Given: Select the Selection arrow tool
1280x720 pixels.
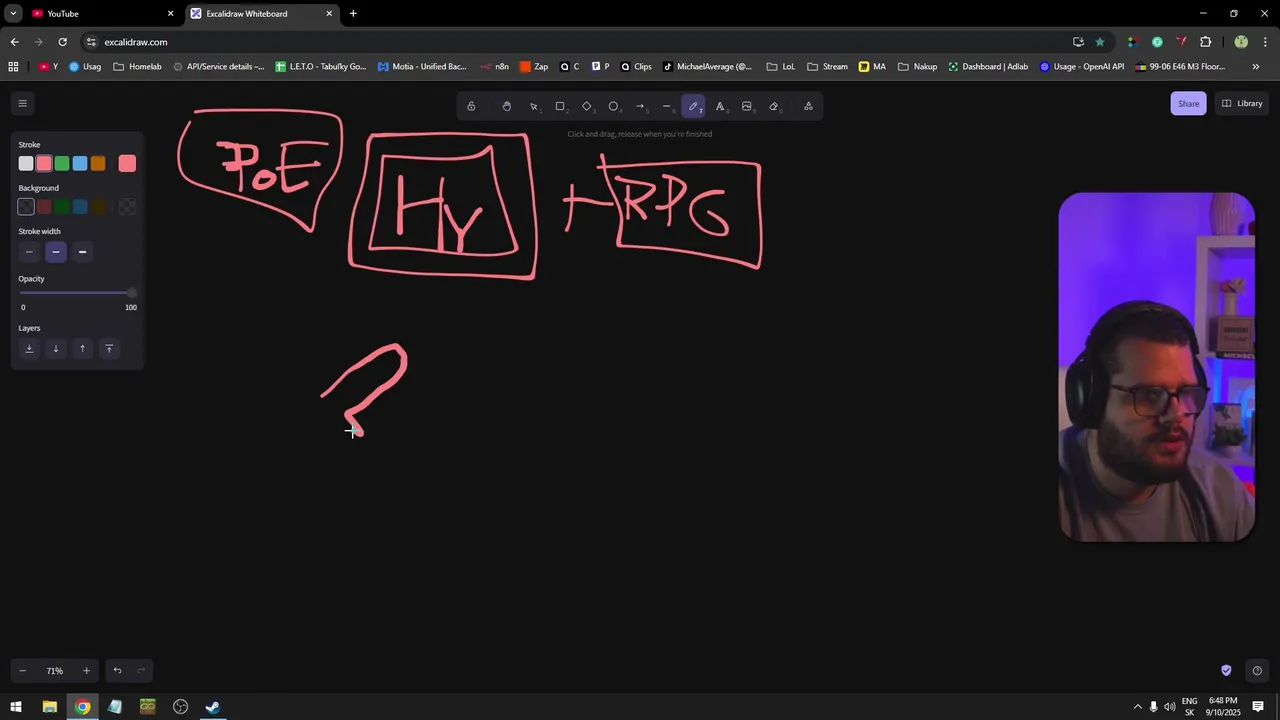Looking at the screenshot, I should coord(534,106).
